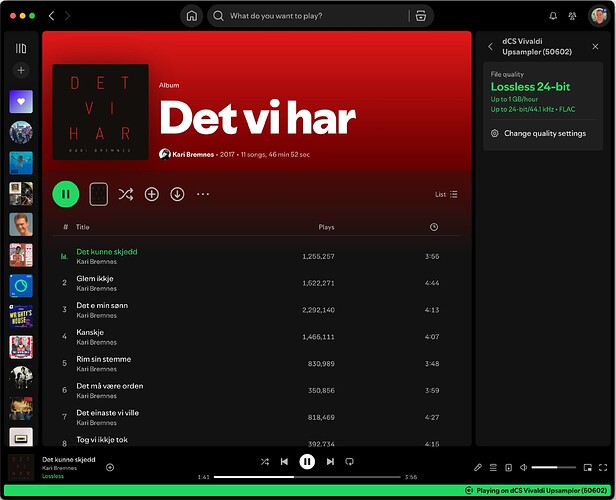
Task: Select track Det einaste vi ville
Action: (x=256, y=417)
